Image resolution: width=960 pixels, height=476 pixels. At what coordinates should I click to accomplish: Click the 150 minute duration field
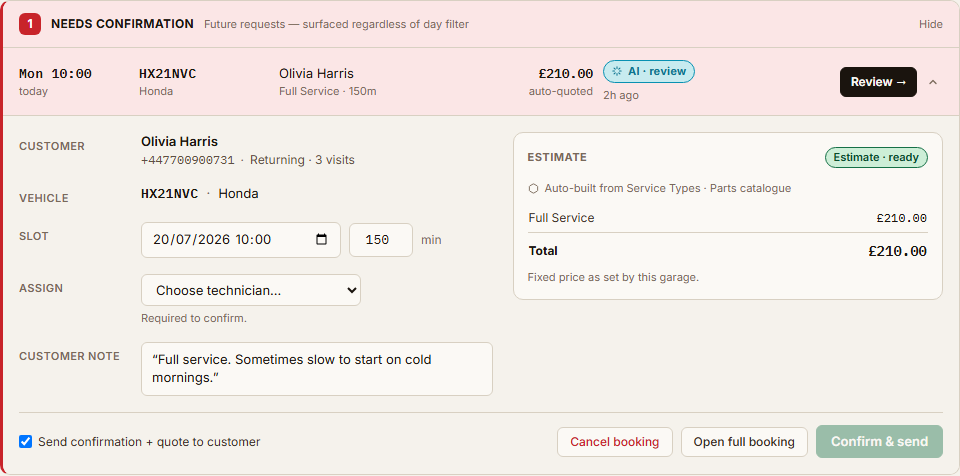click(381, 240)
